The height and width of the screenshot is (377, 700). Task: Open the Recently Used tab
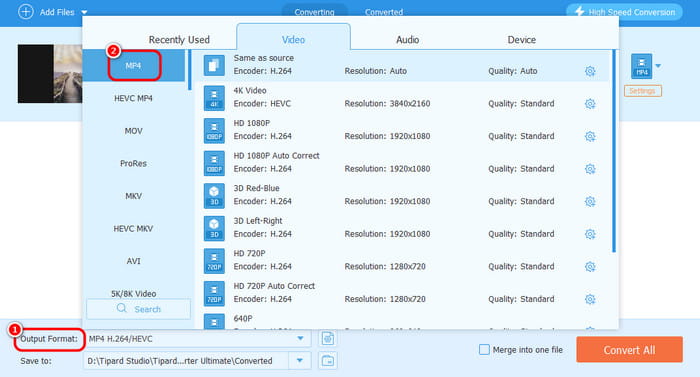click(x=179, y=39)
